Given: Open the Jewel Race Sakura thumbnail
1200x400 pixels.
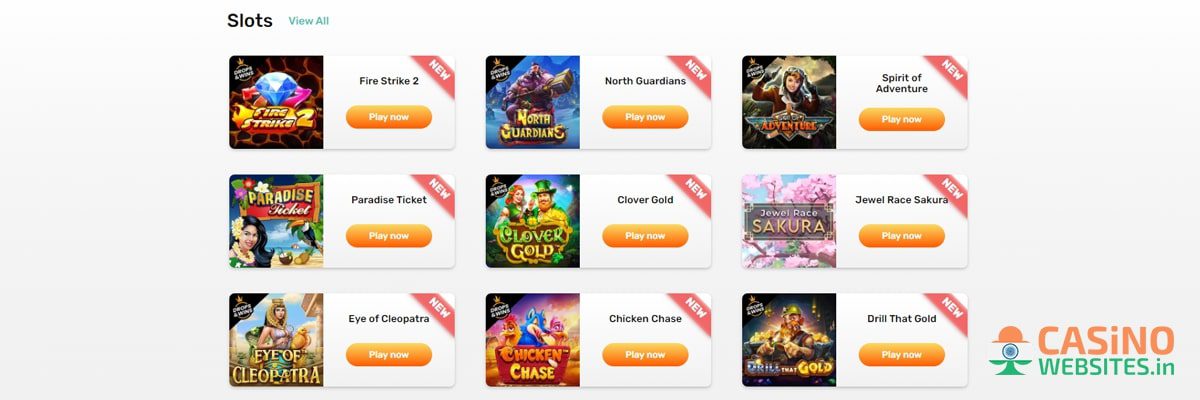Looking at the screenshot, I should (789, 221).
